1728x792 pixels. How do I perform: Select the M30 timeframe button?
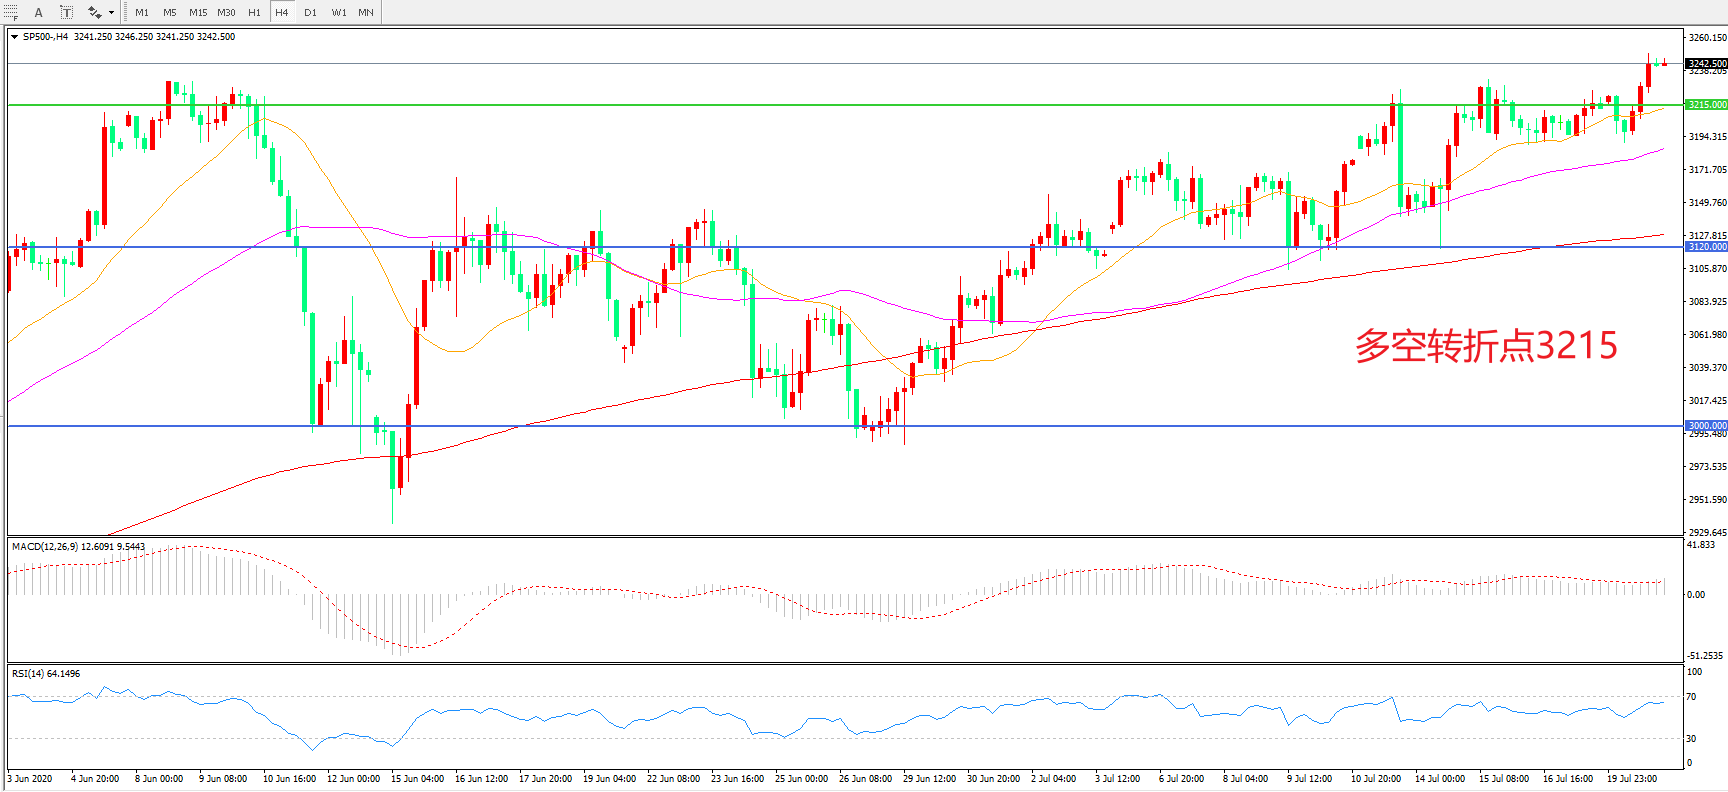[x=227, y=12]
